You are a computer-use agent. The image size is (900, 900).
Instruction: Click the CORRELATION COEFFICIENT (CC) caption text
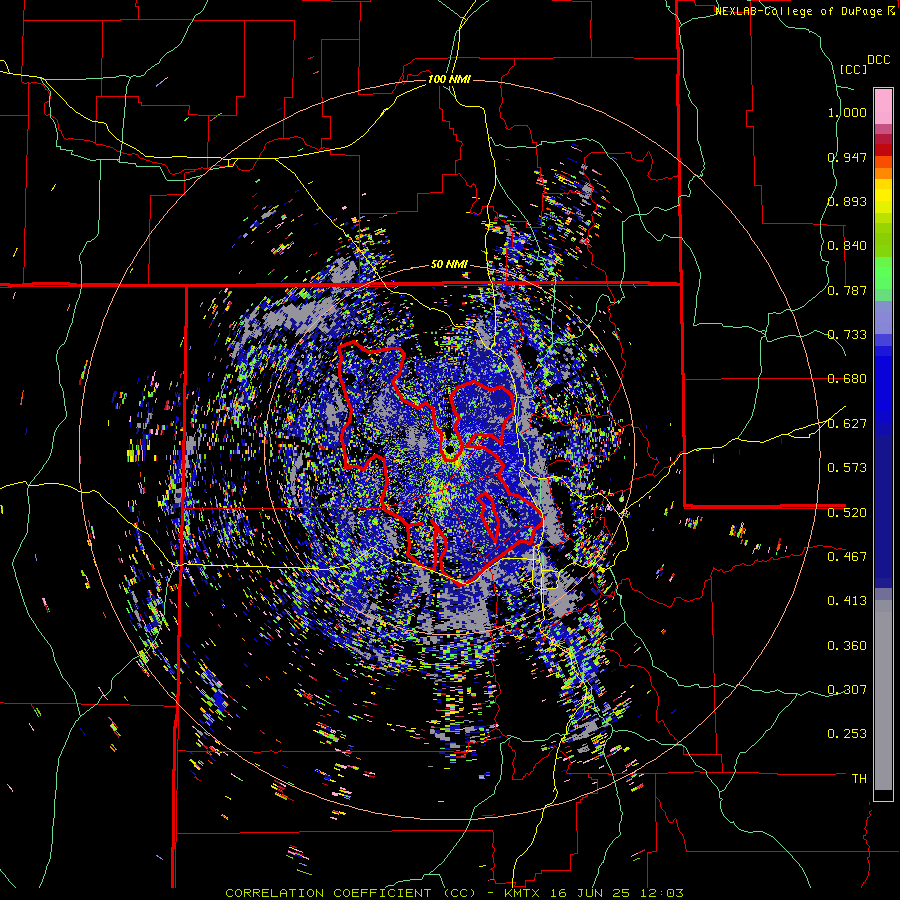click(351, 893)
